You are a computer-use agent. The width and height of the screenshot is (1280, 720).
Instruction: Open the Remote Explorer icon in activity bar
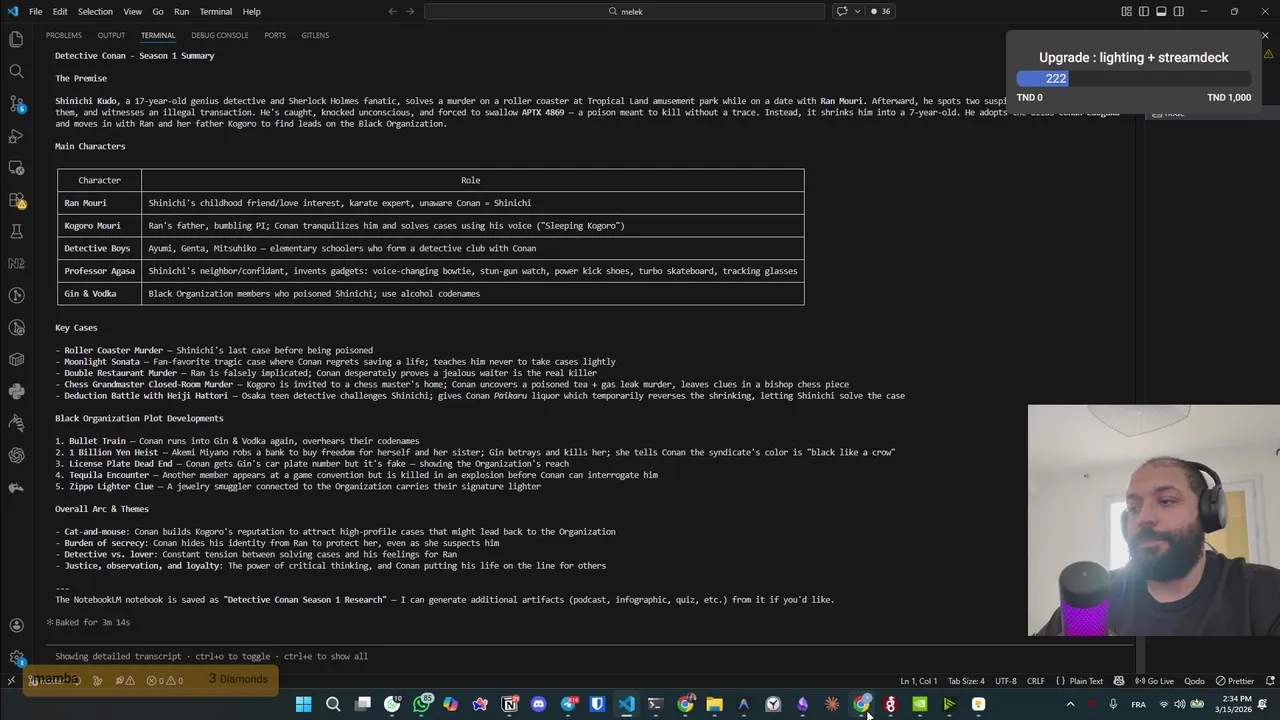pyautogui.click(x=16, y=167)
